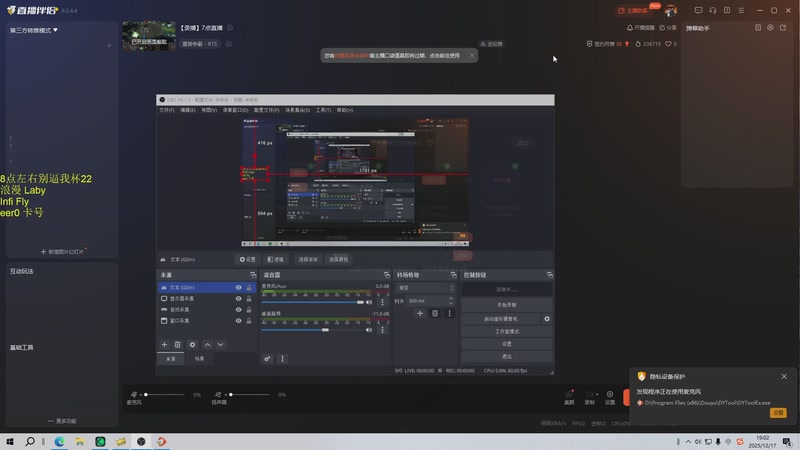The width and height of the screenshot is (800, 450).
Task: Click 选择颜色 in OBS source toolbar
Action: tap(339, 260)
